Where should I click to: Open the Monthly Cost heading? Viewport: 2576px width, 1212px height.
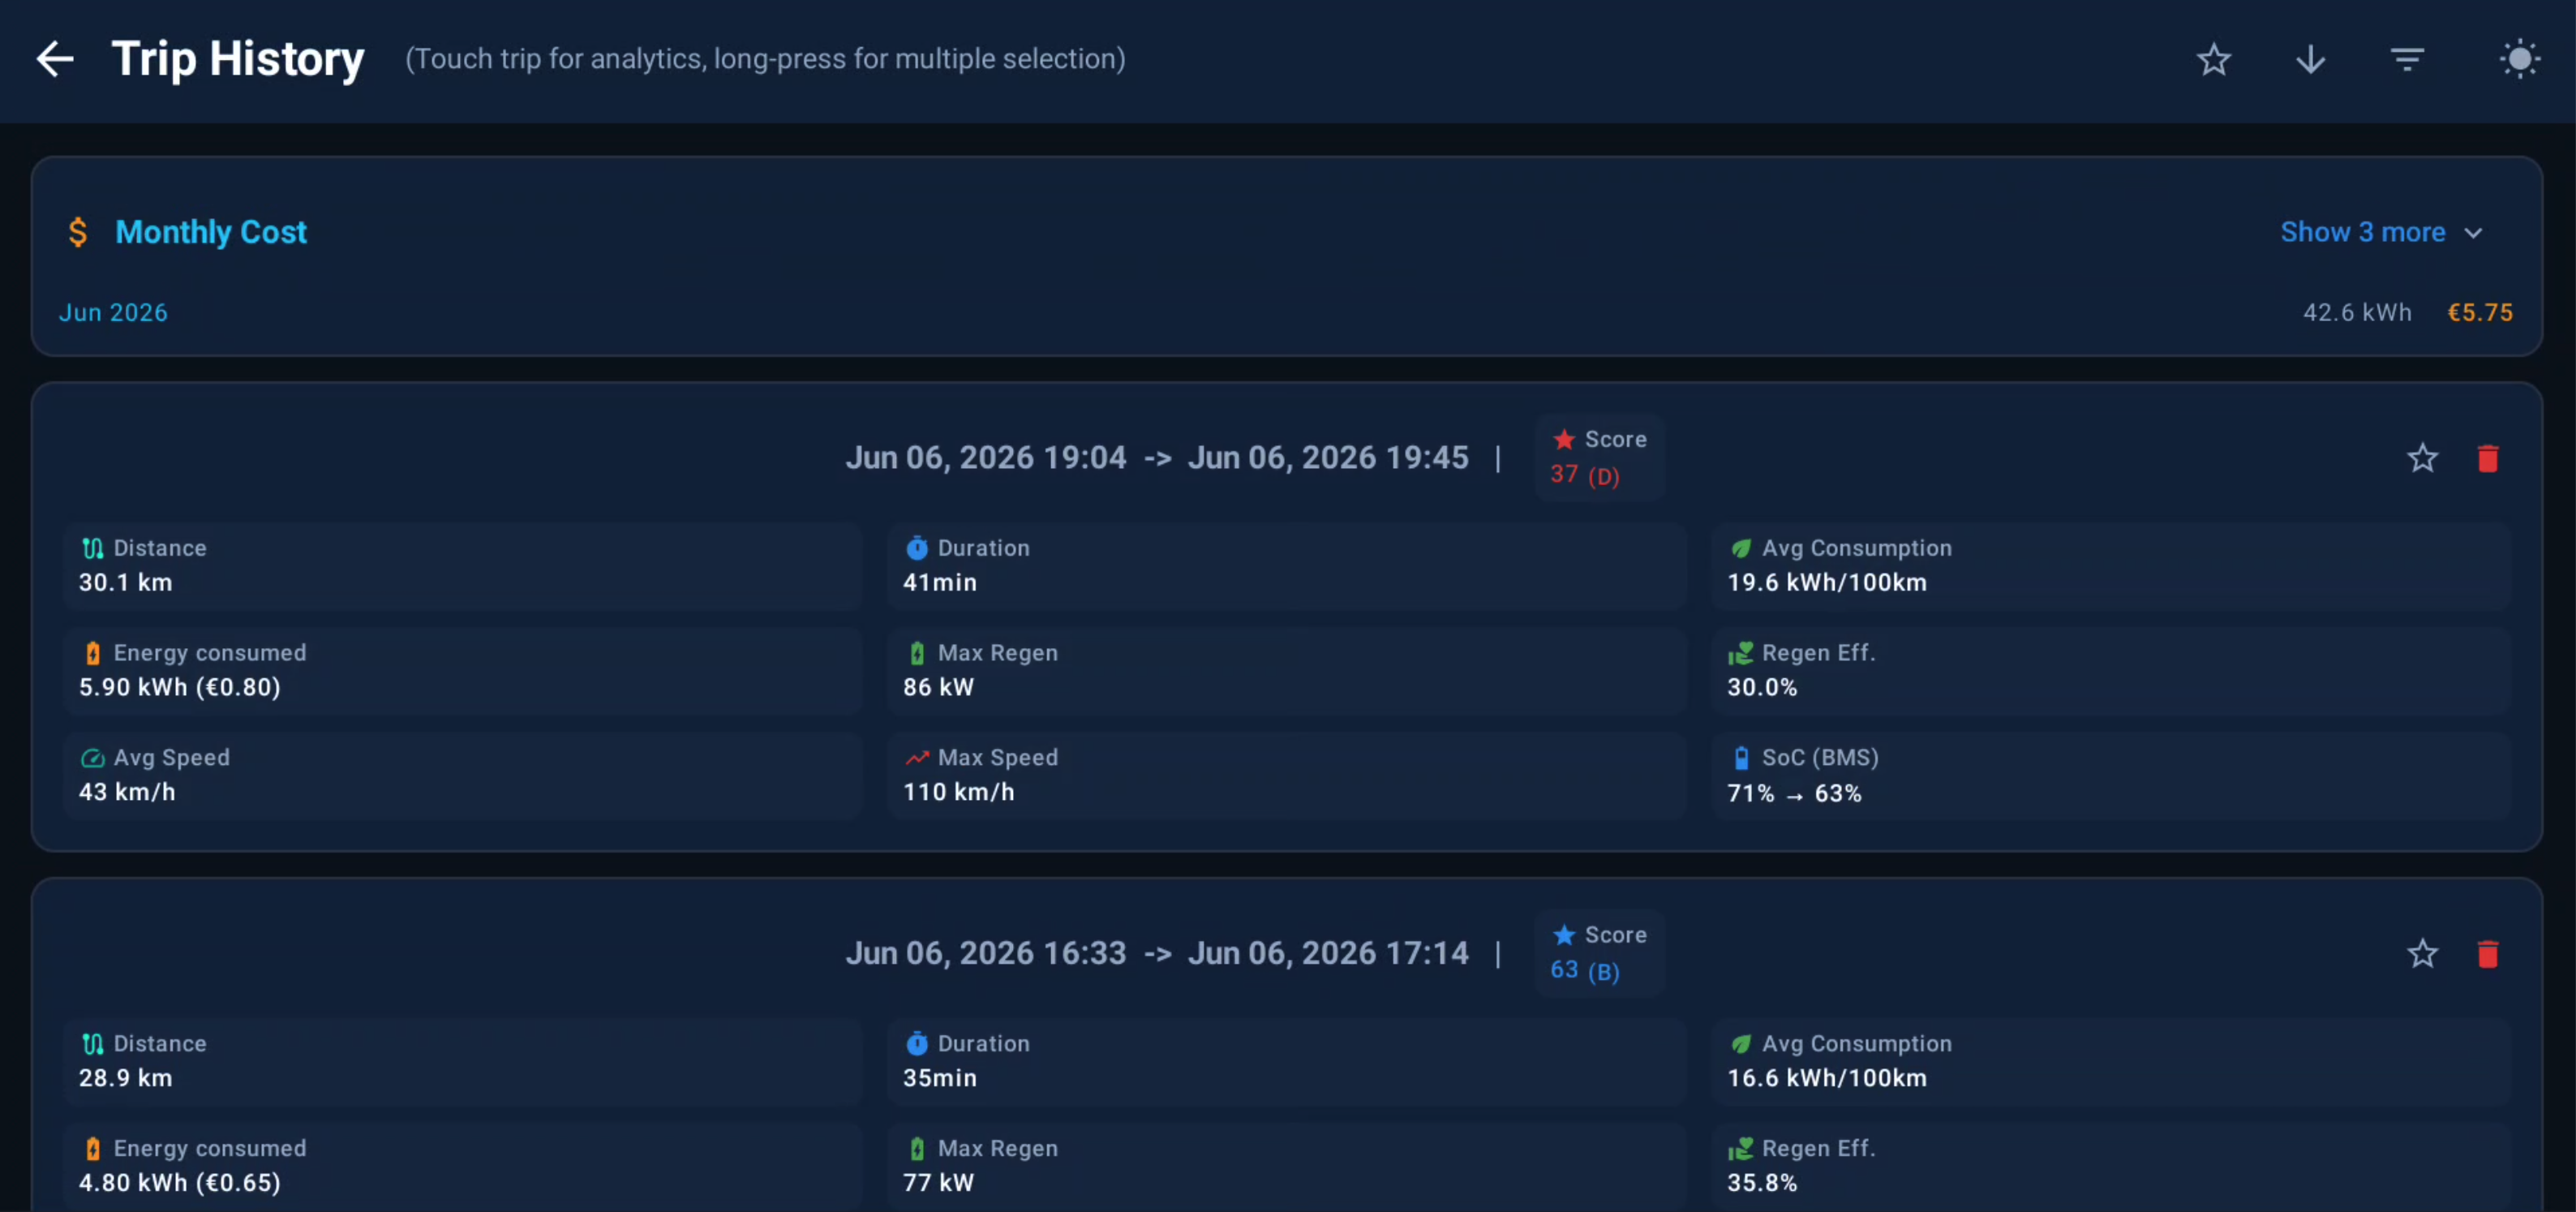point(211,232)
